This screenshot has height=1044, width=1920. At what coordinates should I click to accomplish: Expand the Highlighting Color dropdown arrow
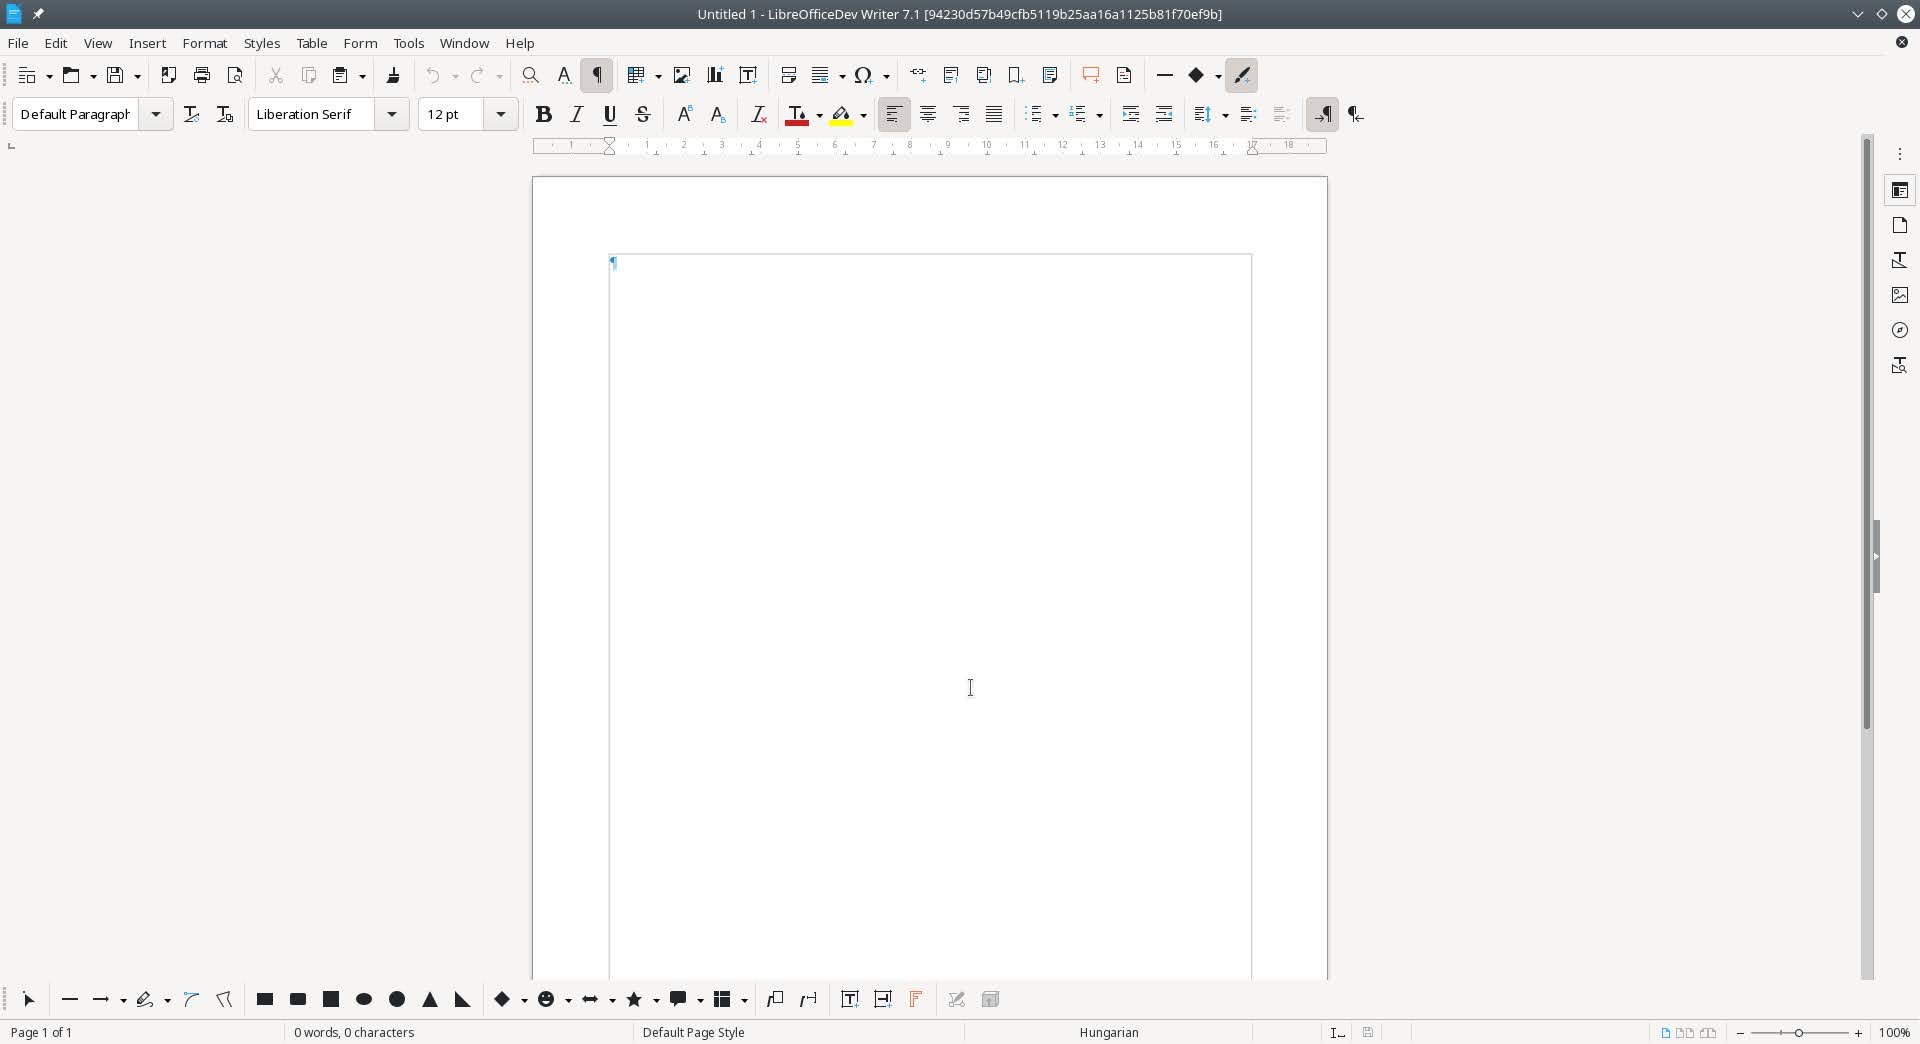coord(863,115)
